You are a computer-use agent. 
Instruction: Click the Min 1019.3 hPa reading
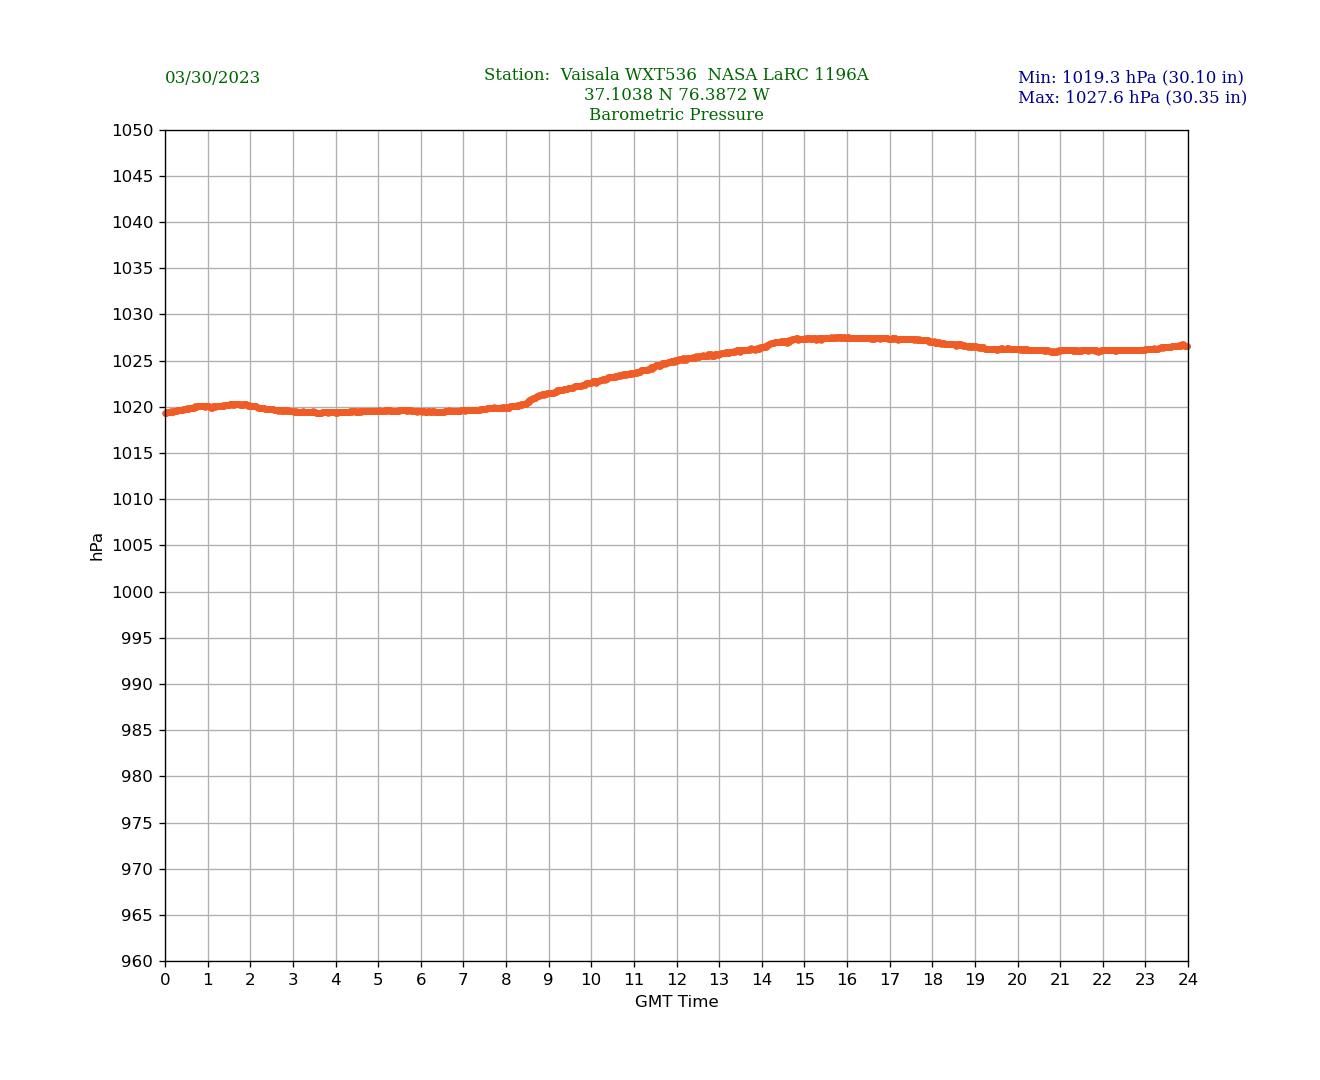point(1130,78)
